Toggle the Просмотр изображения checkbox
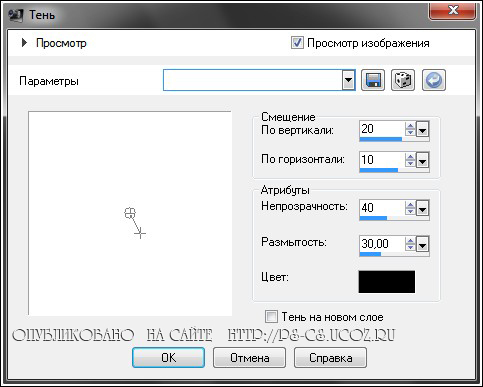 coord(297,43)
